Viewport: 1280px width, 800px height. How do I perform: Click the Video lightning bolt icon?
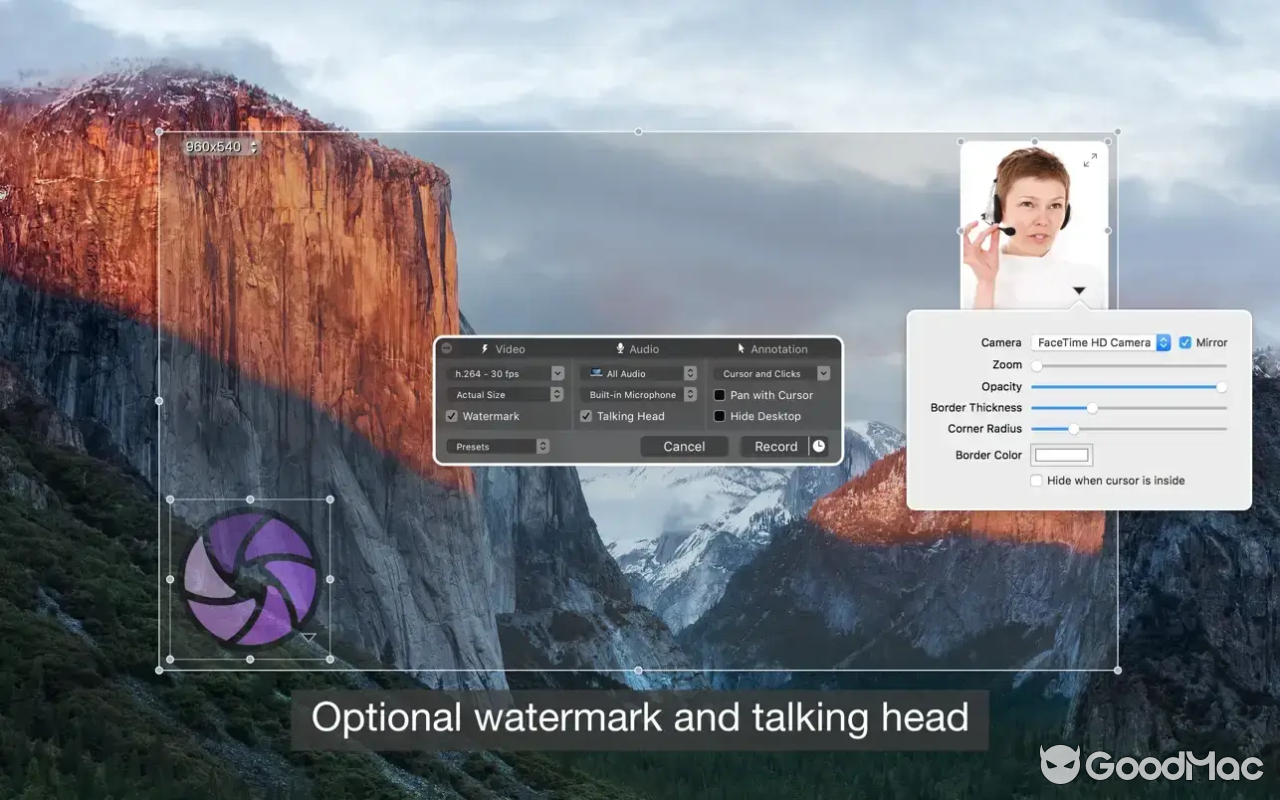pyautogui.click(x=486, y=349)
